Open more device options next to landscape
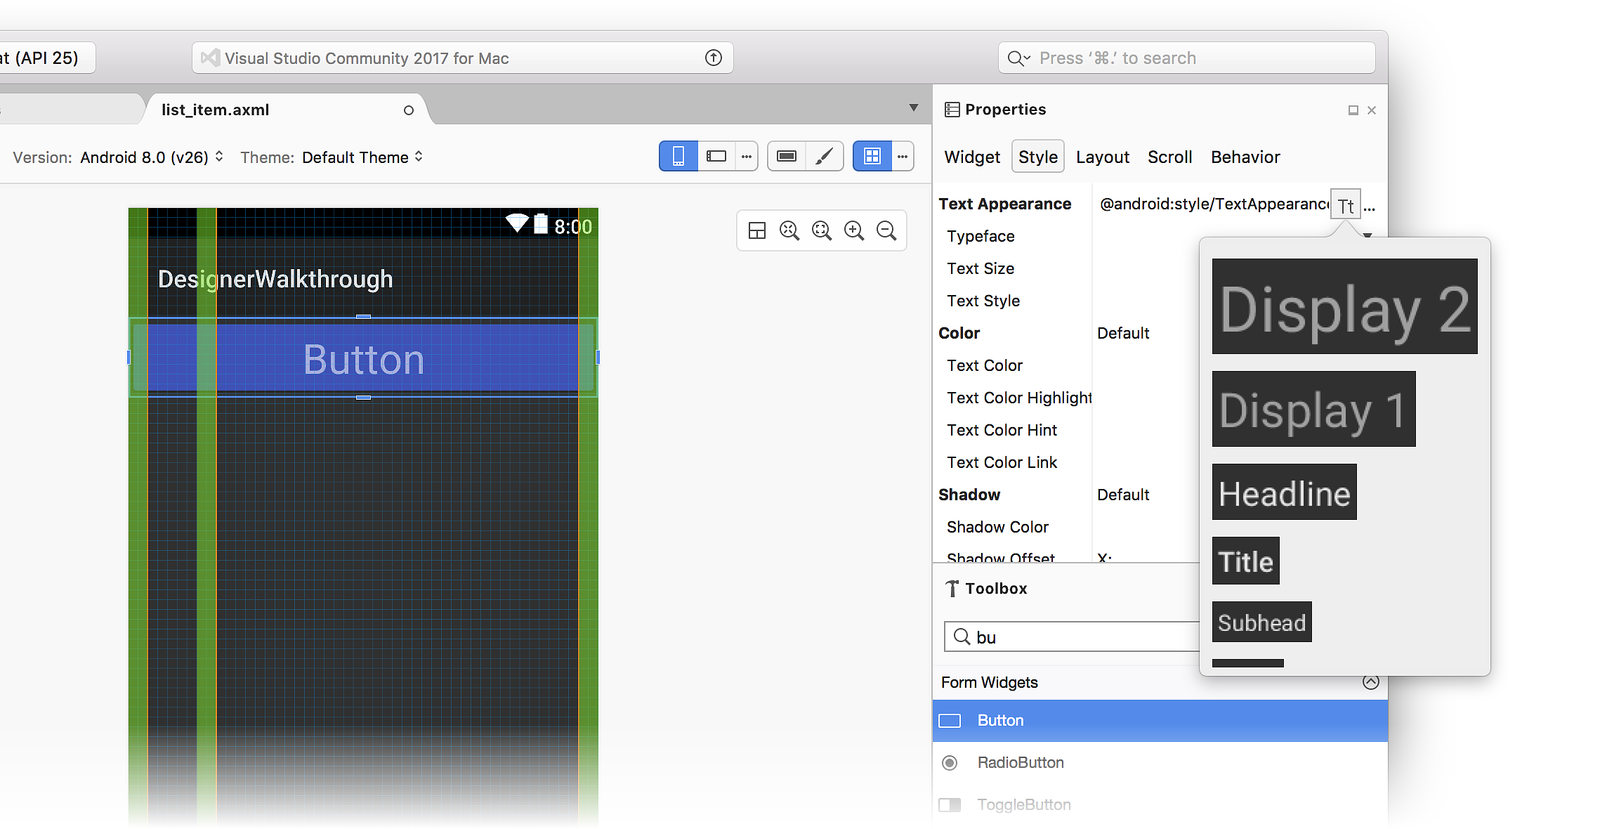 pyautogui.click(x=746, y=156)
